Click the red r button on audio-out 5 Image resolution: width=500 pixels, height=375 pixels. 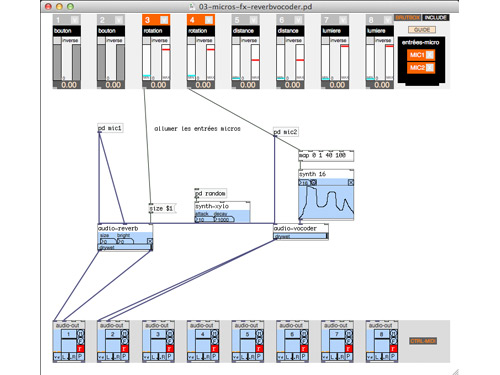pos(259,349)
